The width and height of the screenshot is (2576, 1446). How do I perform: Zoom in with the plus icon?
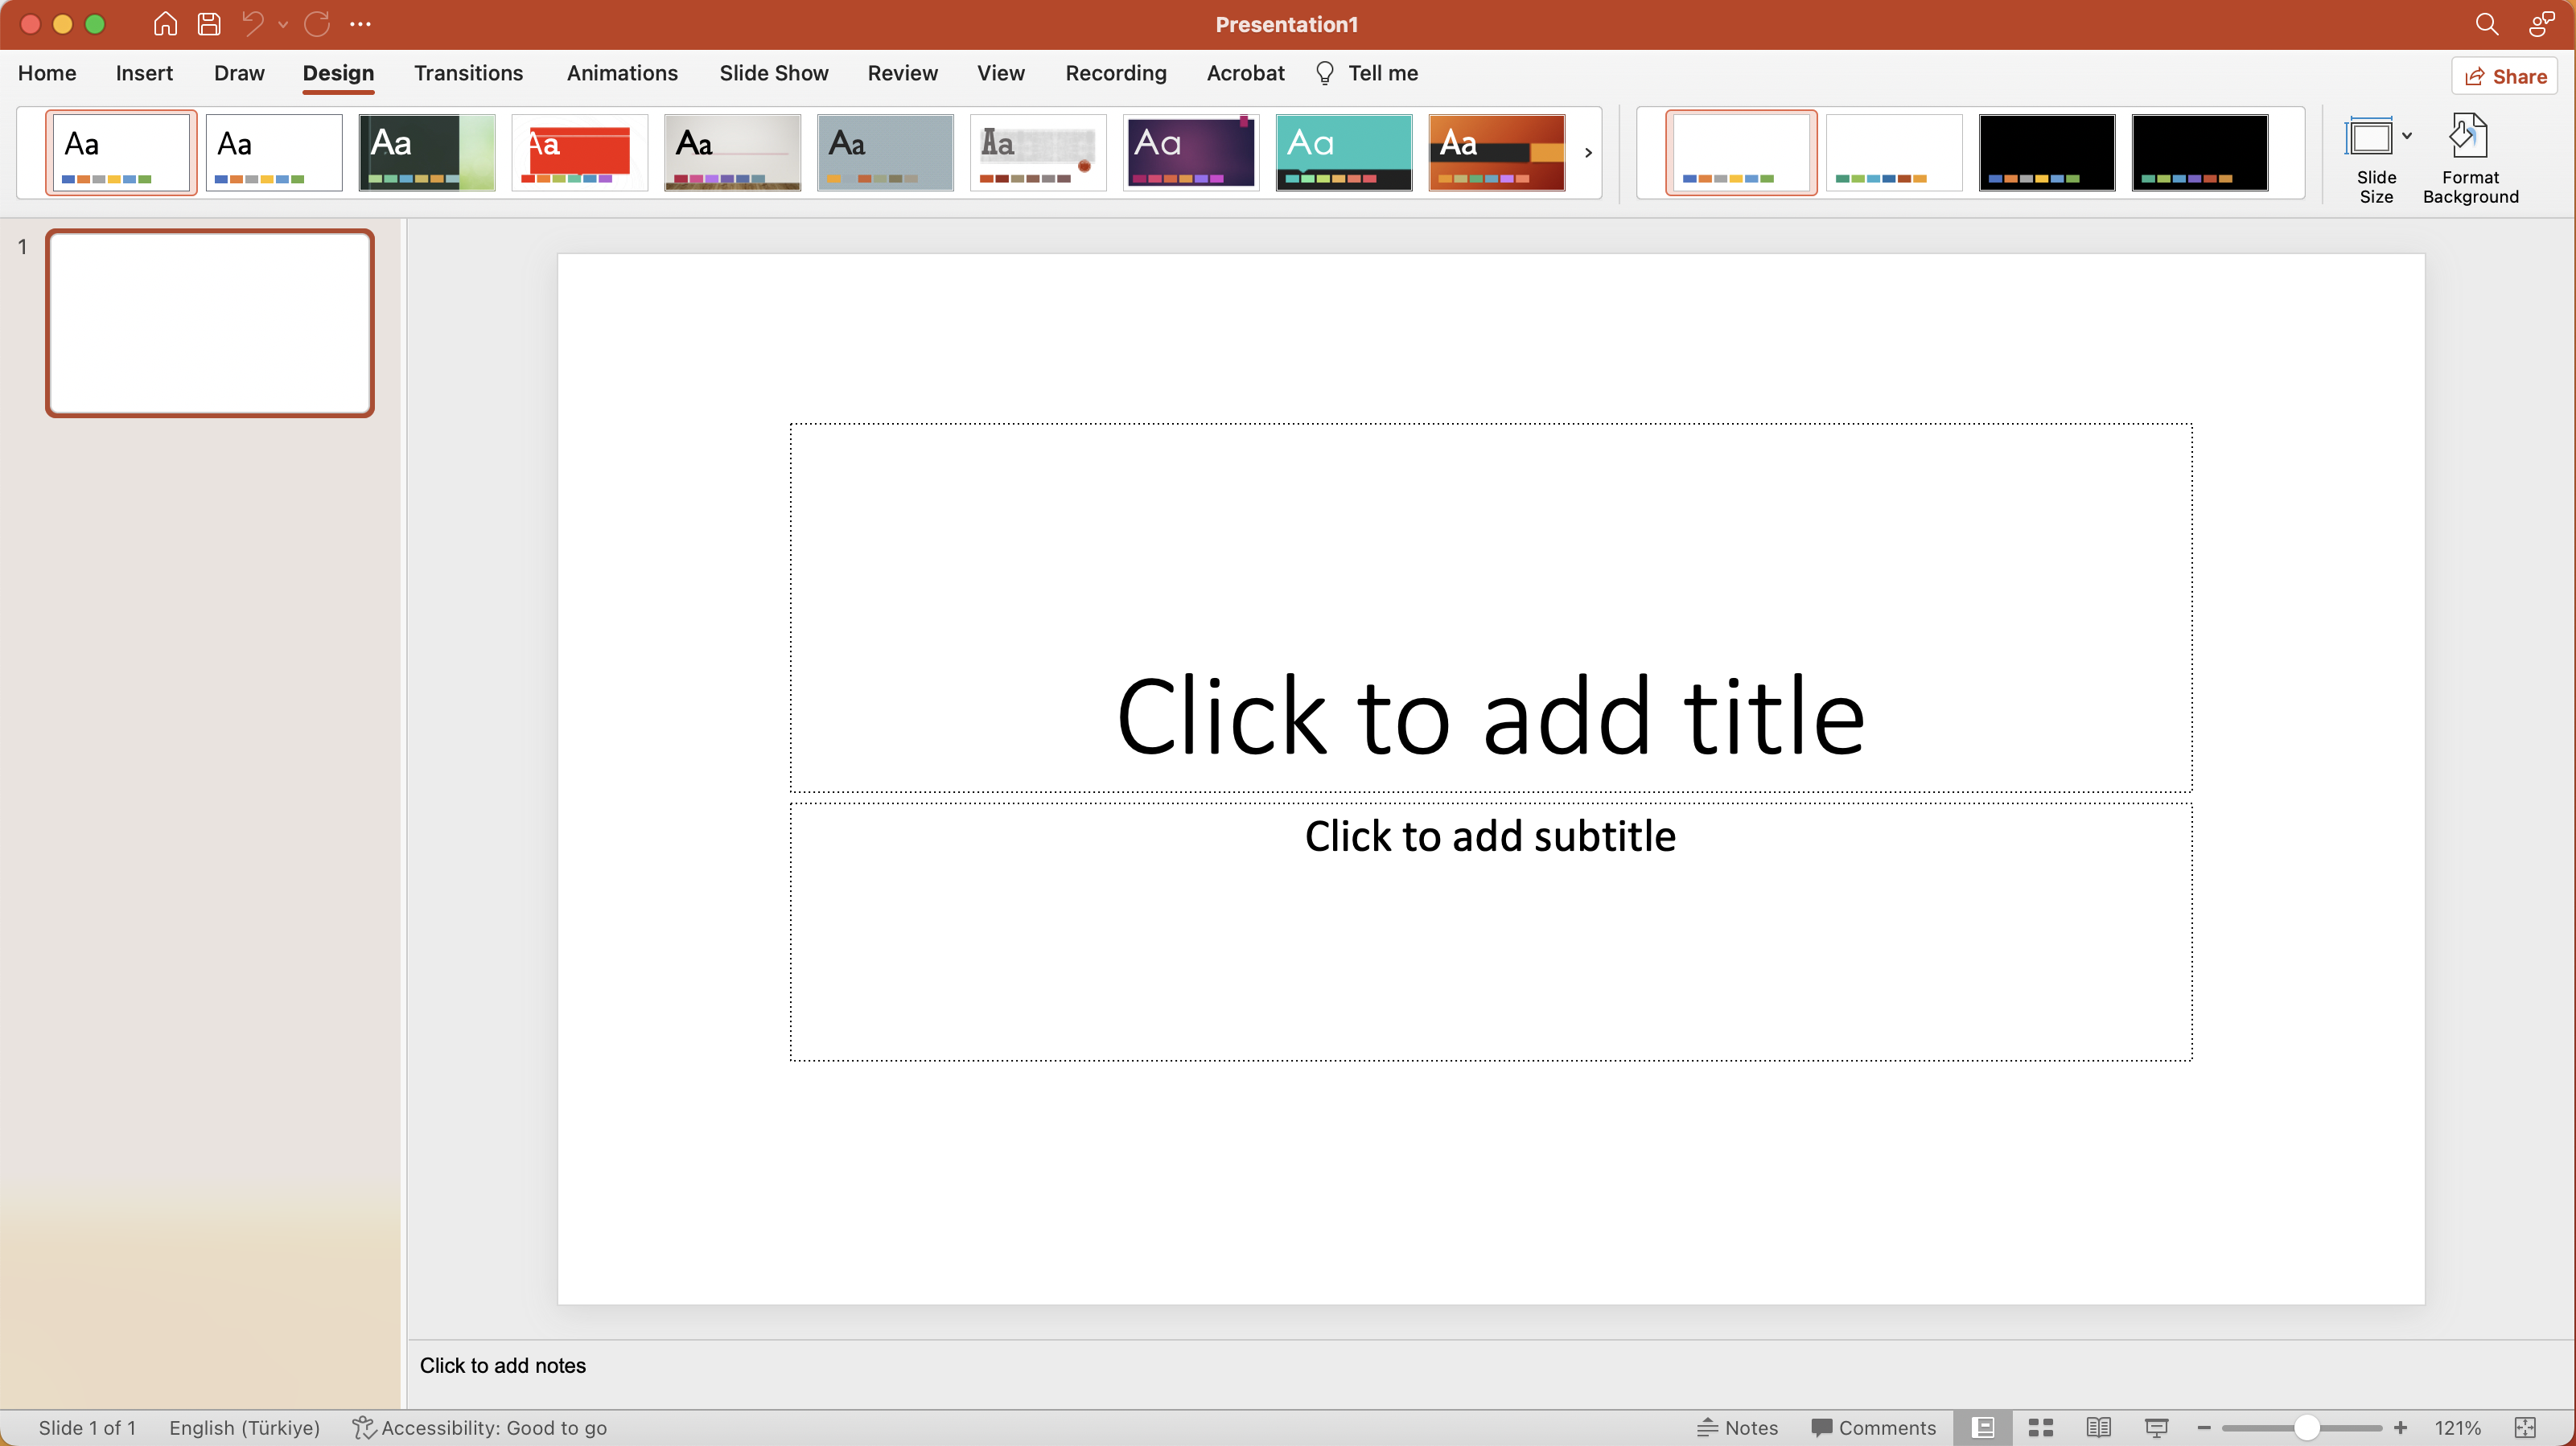[2400, 1427]
